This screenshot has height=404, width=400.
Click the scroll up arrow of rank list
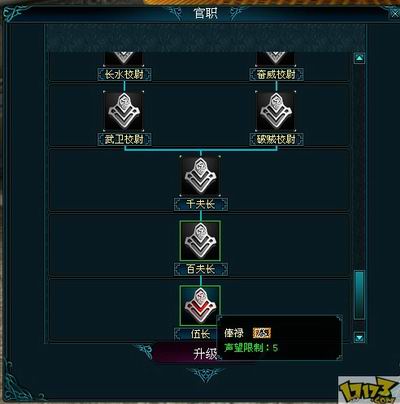359,58
